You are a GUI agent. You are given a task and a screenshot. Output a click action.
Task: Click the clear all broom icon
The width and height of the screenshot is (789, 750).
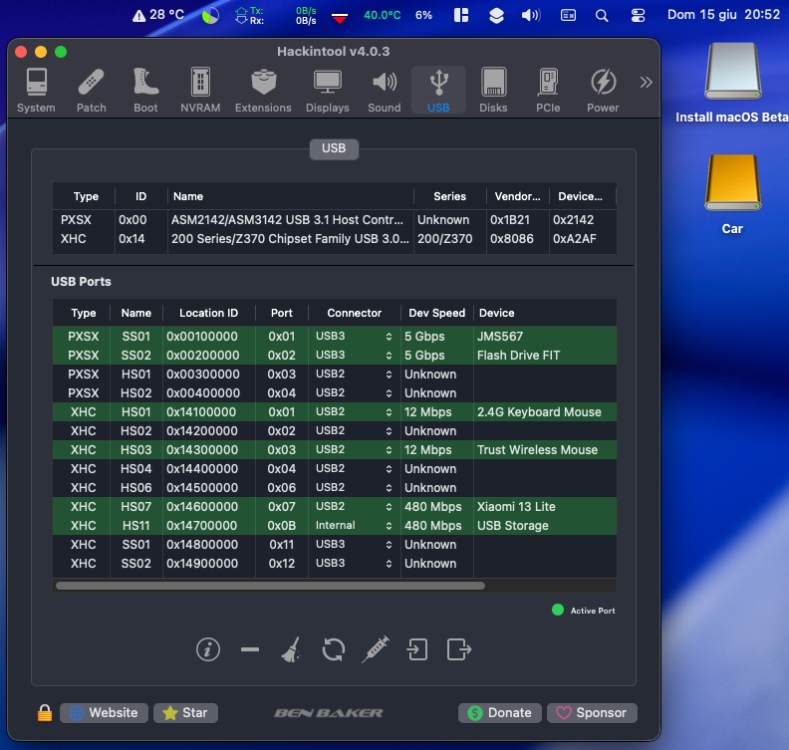[291, 649]
